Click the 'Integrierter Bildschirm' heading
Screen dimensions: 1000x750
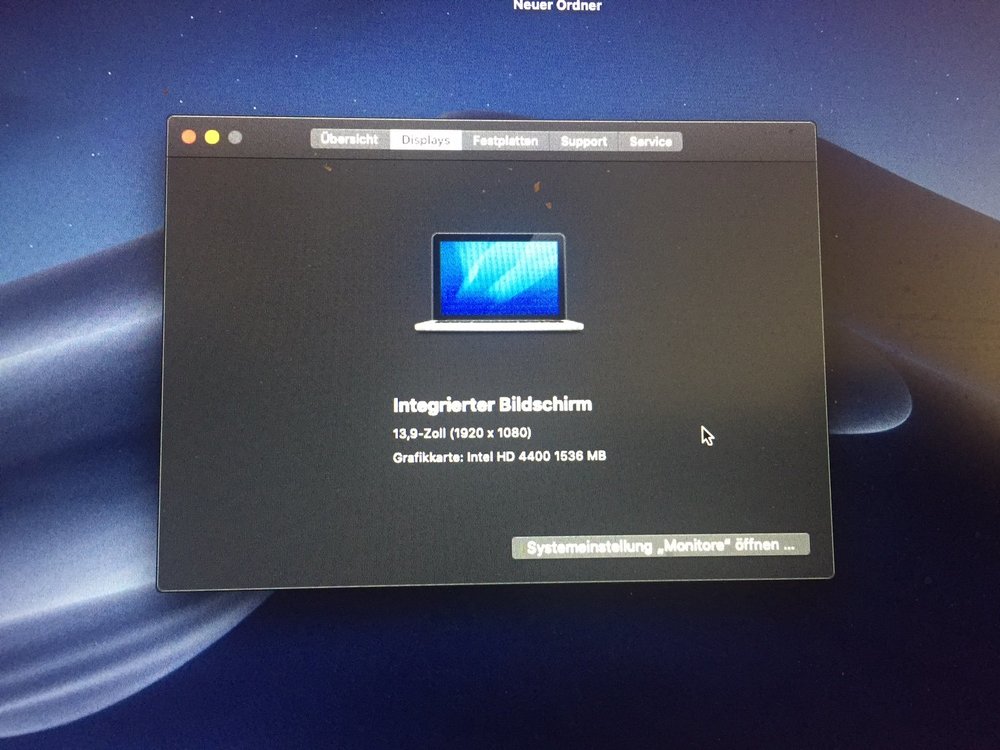[492, 405]
